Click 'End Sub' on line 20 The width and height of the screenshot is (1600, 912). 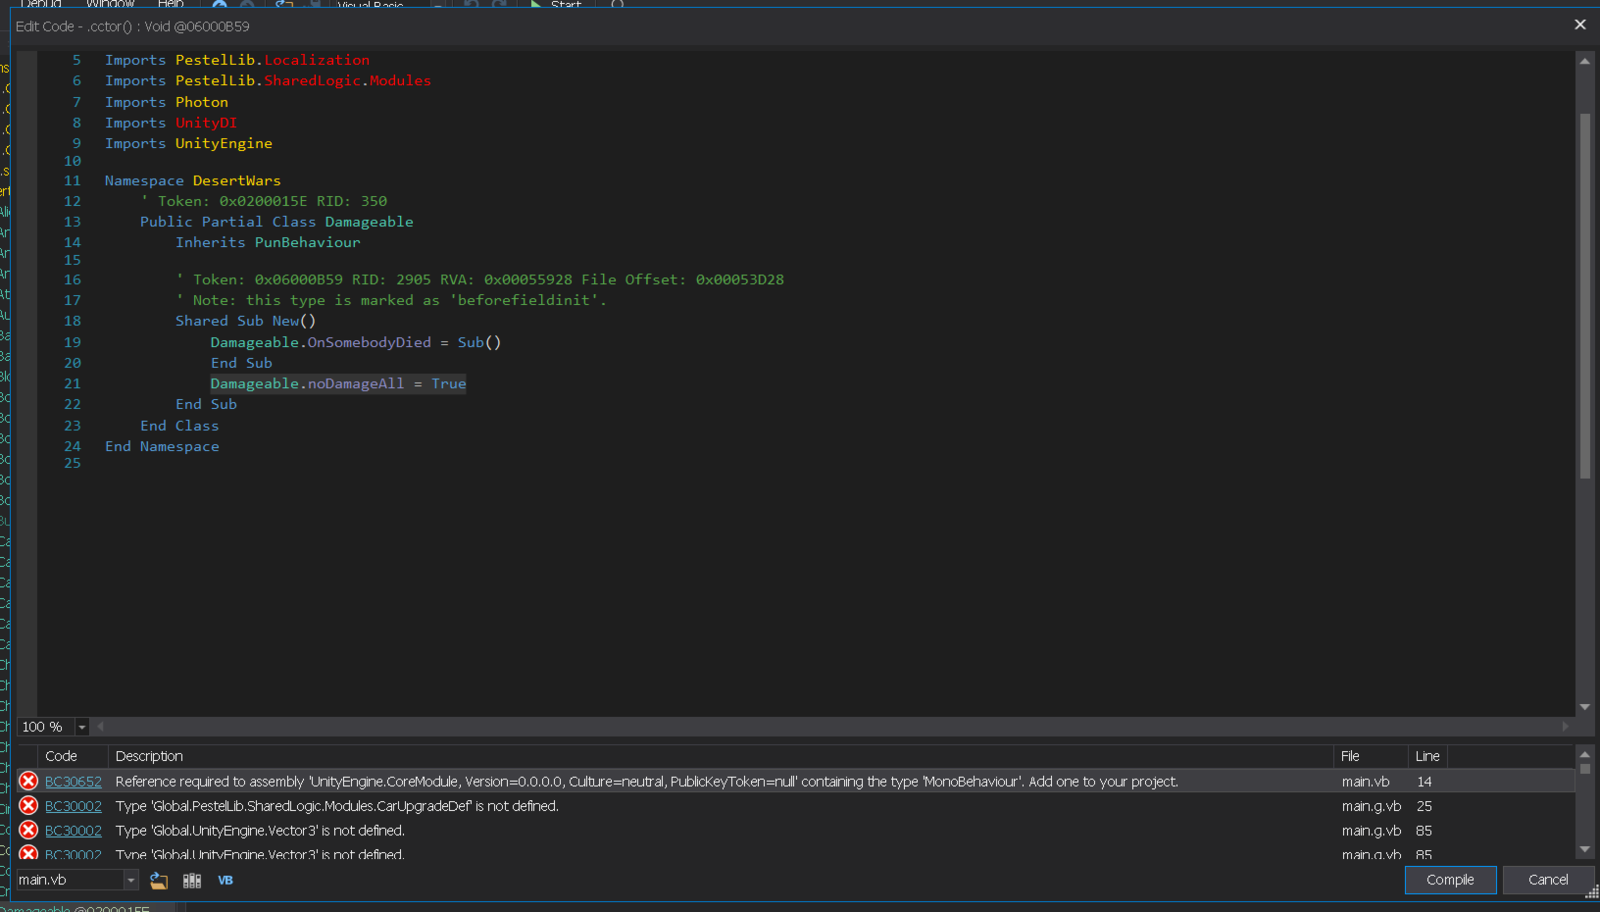click(x=241, y=364)
